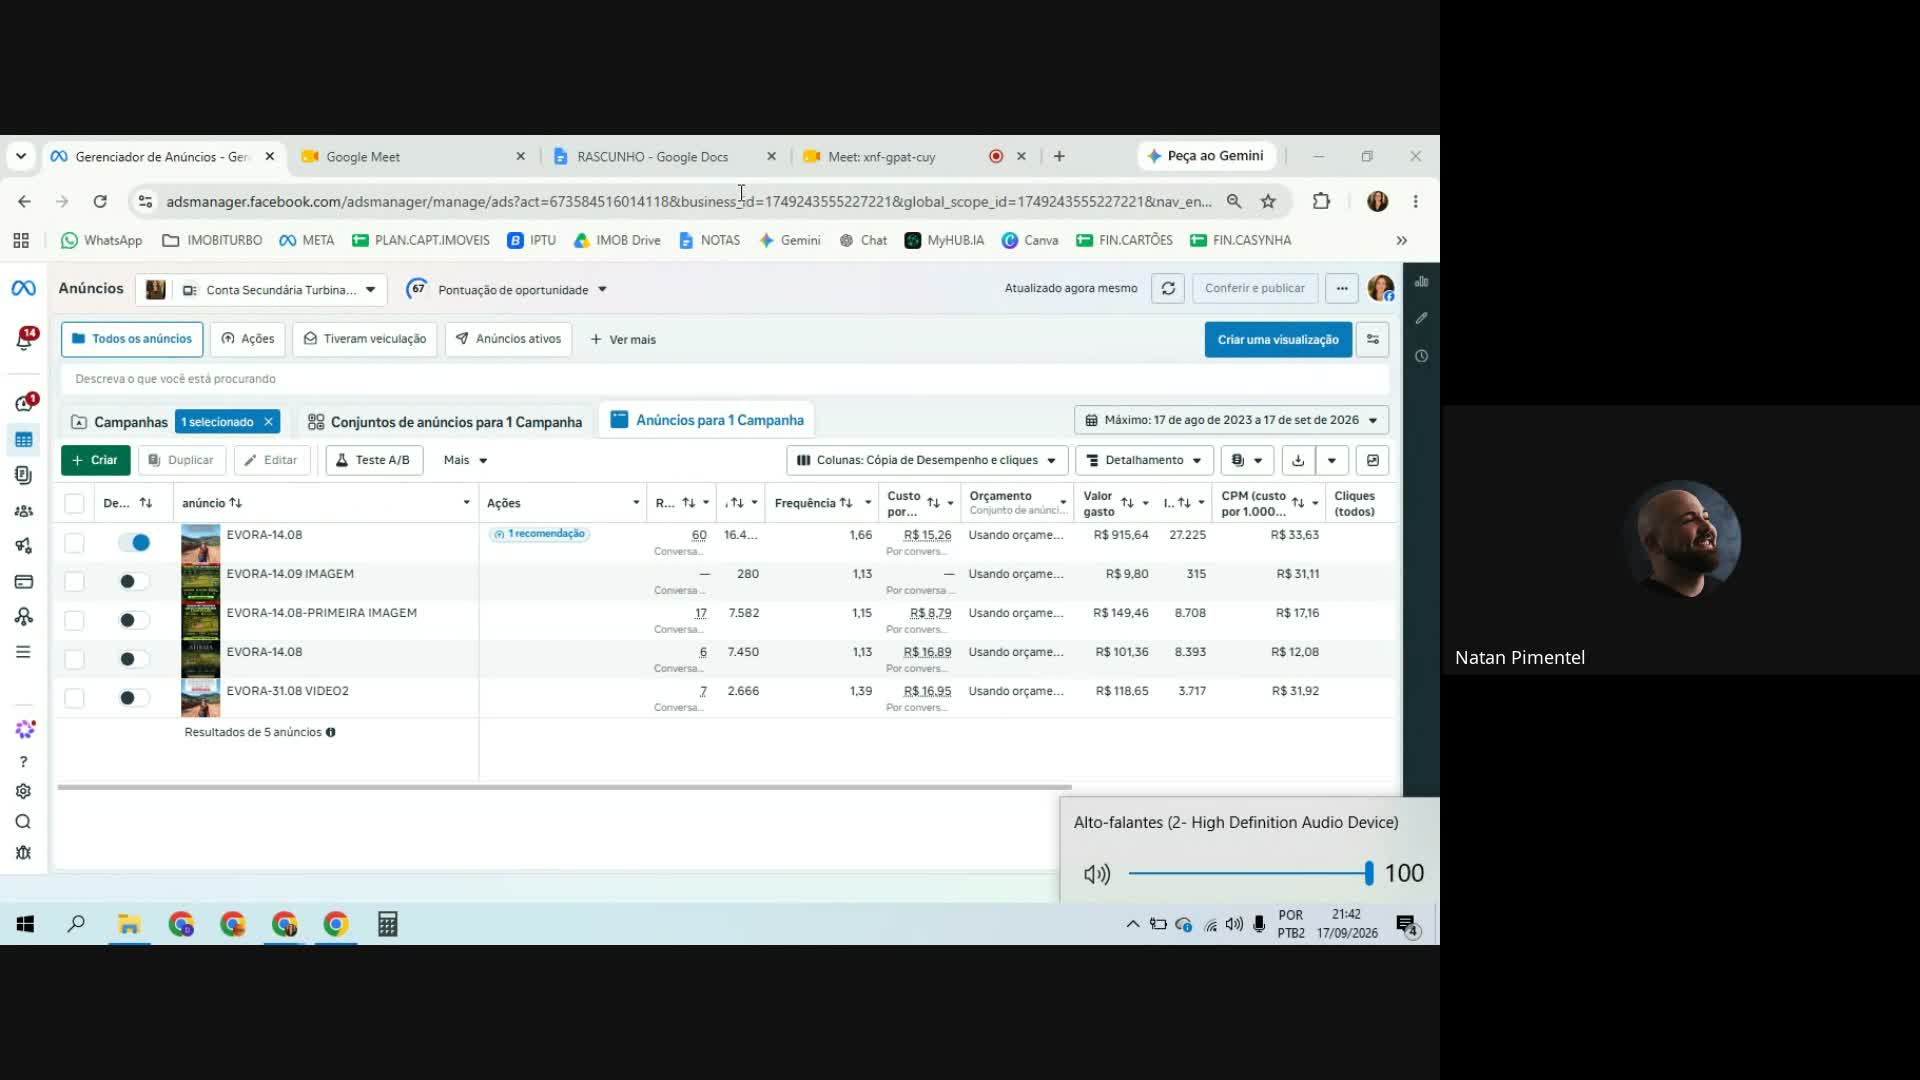Open the billing card icon in sidebar
This screenshot has width=1920, height=1080.
(x=24, y=582)
